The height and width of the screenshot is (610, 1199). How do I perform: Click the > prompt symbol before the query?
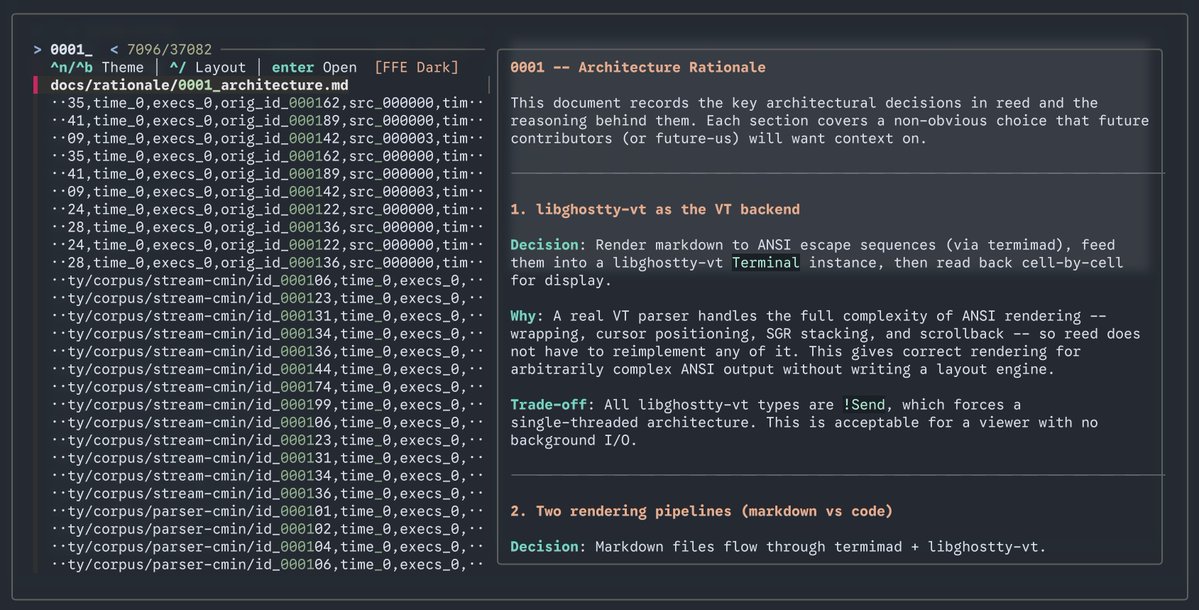[37, 50]
